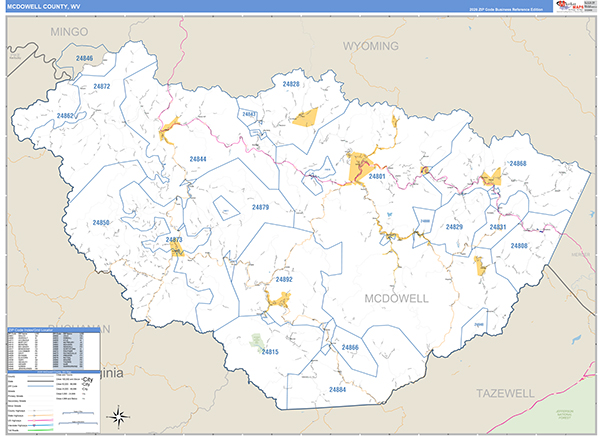Select ZIP code label 24850

(101, 222)
